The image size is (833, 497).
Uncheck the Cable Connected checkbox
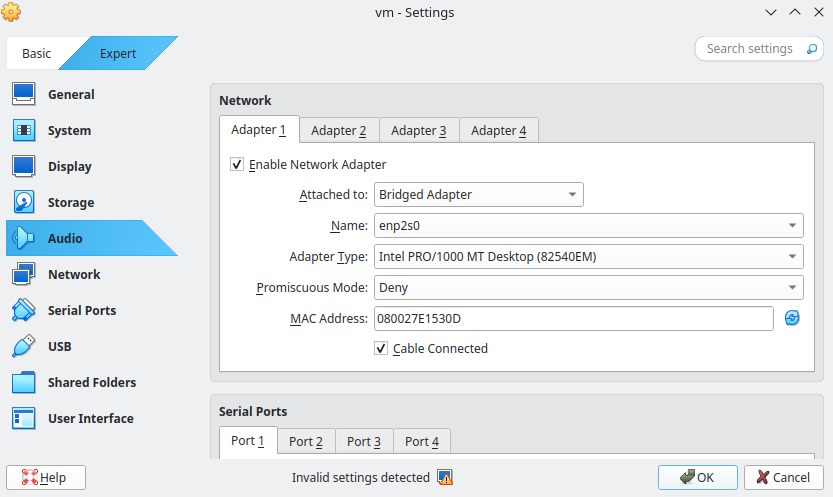[x=381, y=348]
